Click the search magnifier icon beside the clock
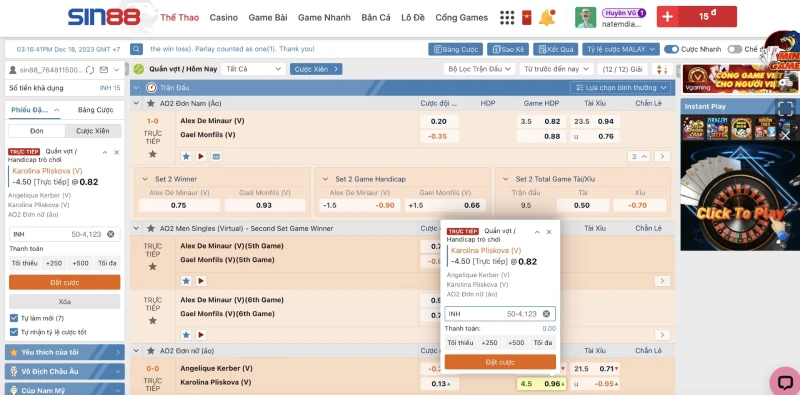 pos(136,49)
